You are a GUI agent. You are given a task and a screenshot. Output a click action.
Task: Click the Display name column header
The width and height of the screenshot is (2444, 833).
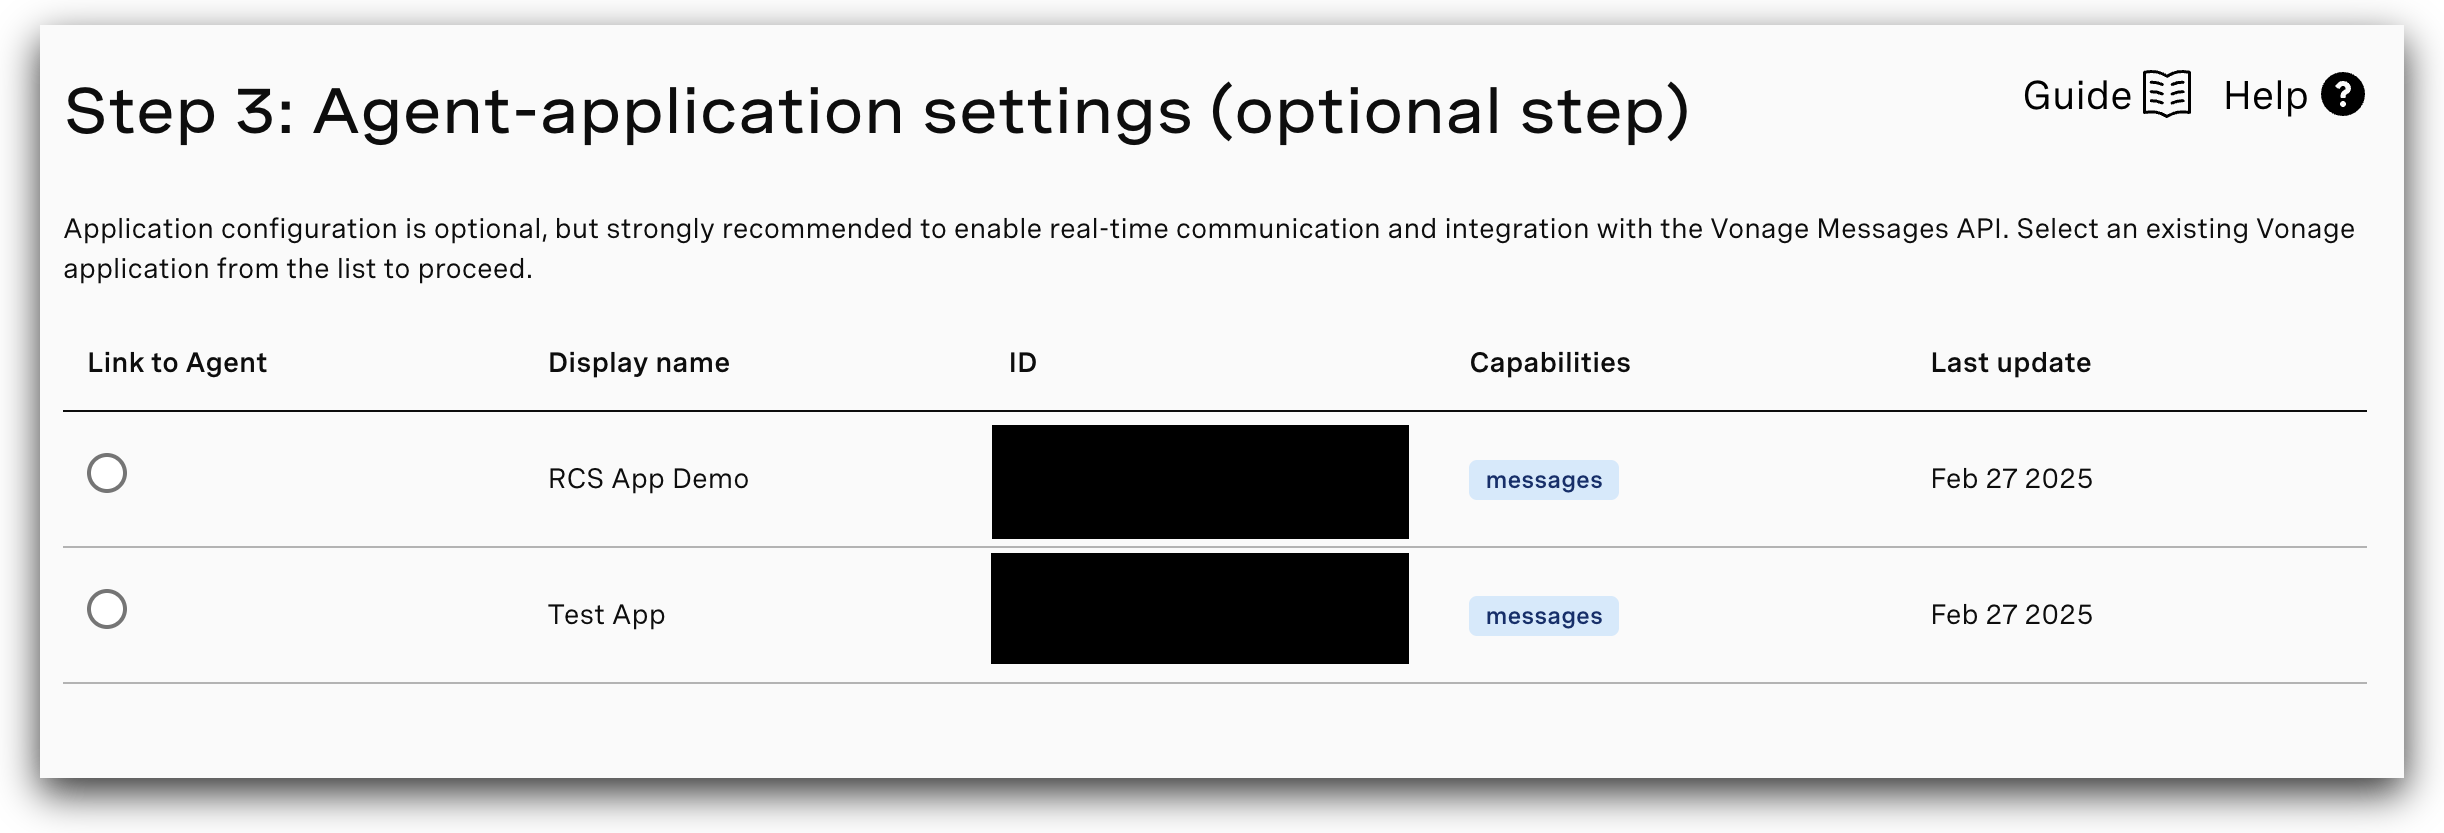[639, 363]
